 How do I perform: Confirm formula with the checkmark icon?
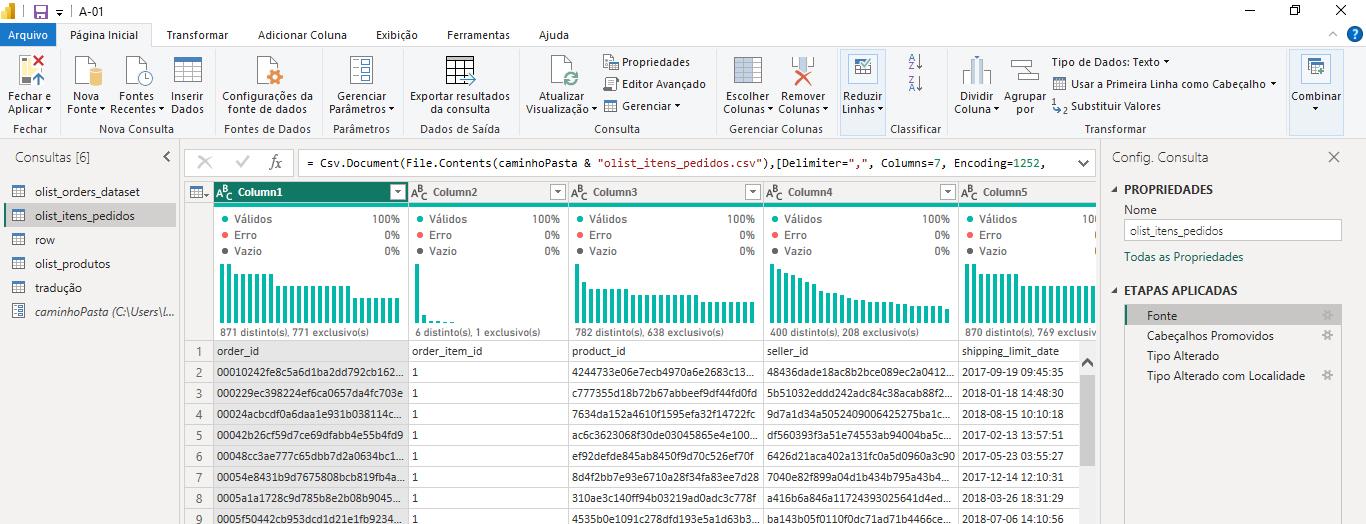242,162
